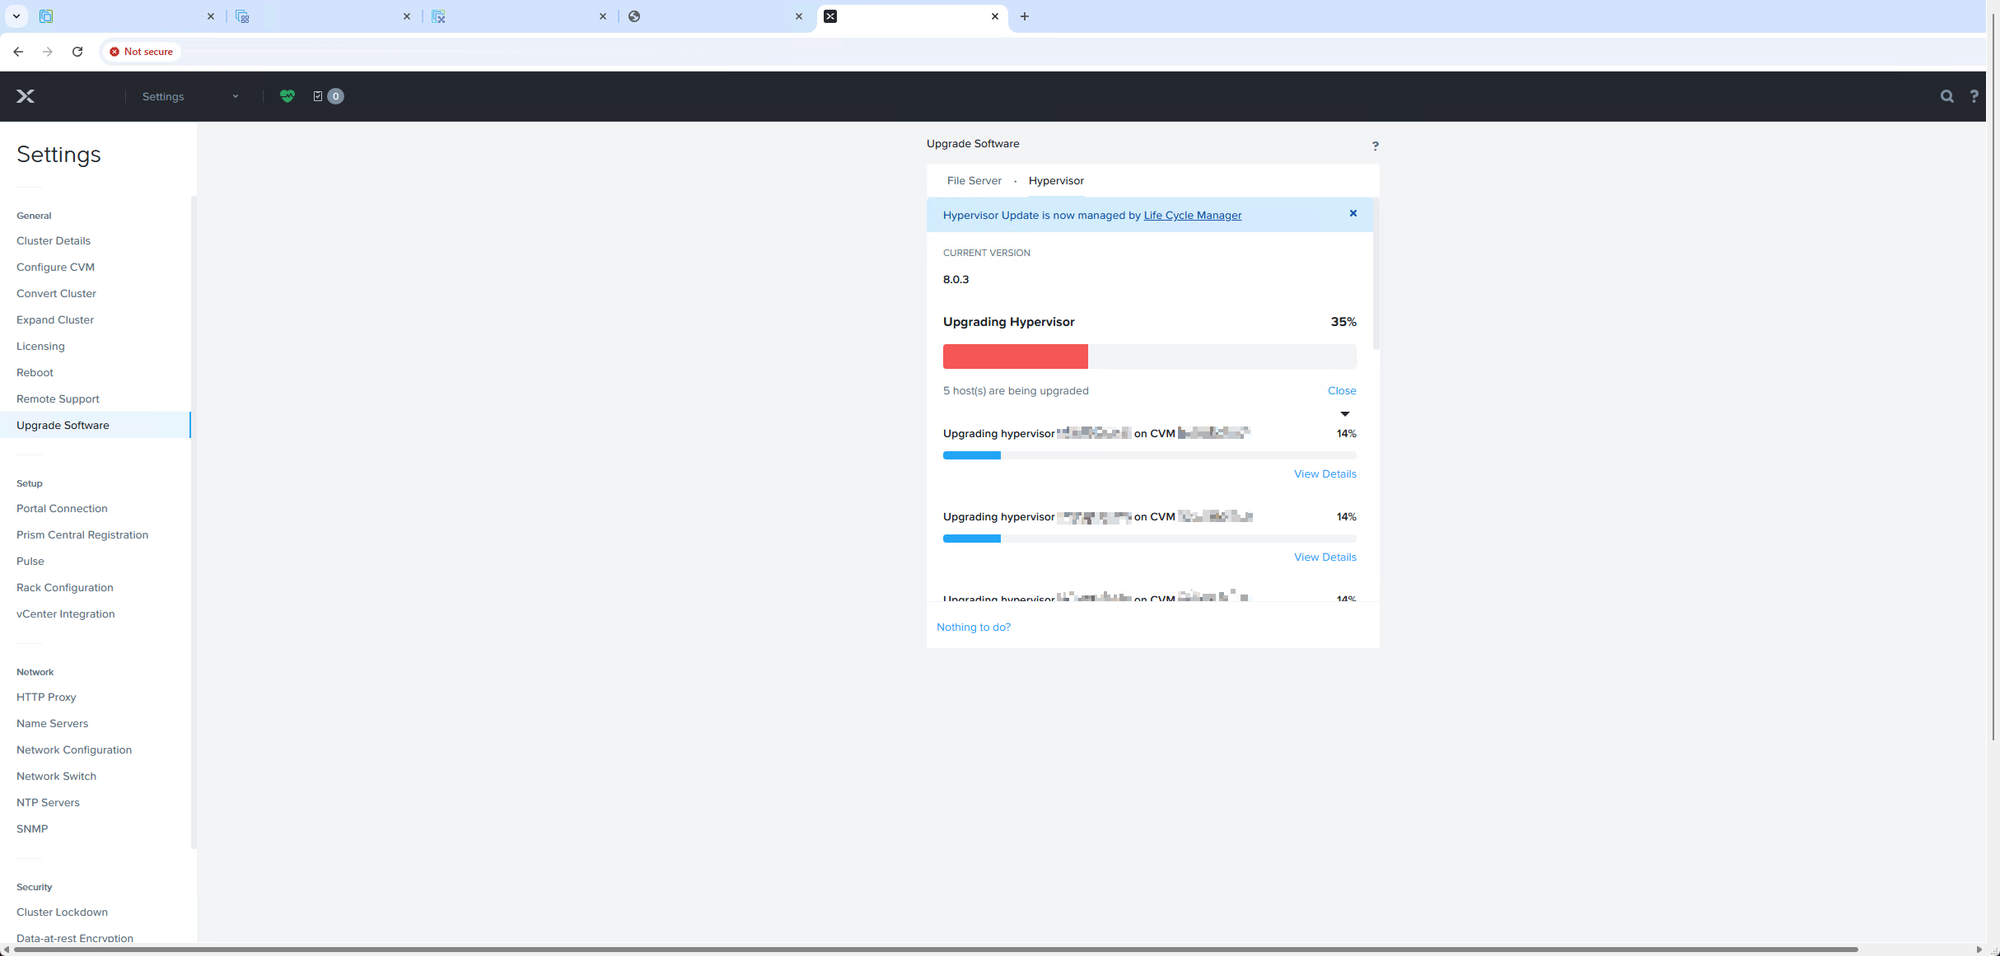The height and width of the screenshot is (956, 2000).
Task: Open the Life Cycle Manager link
Action: coord(1192,215)
